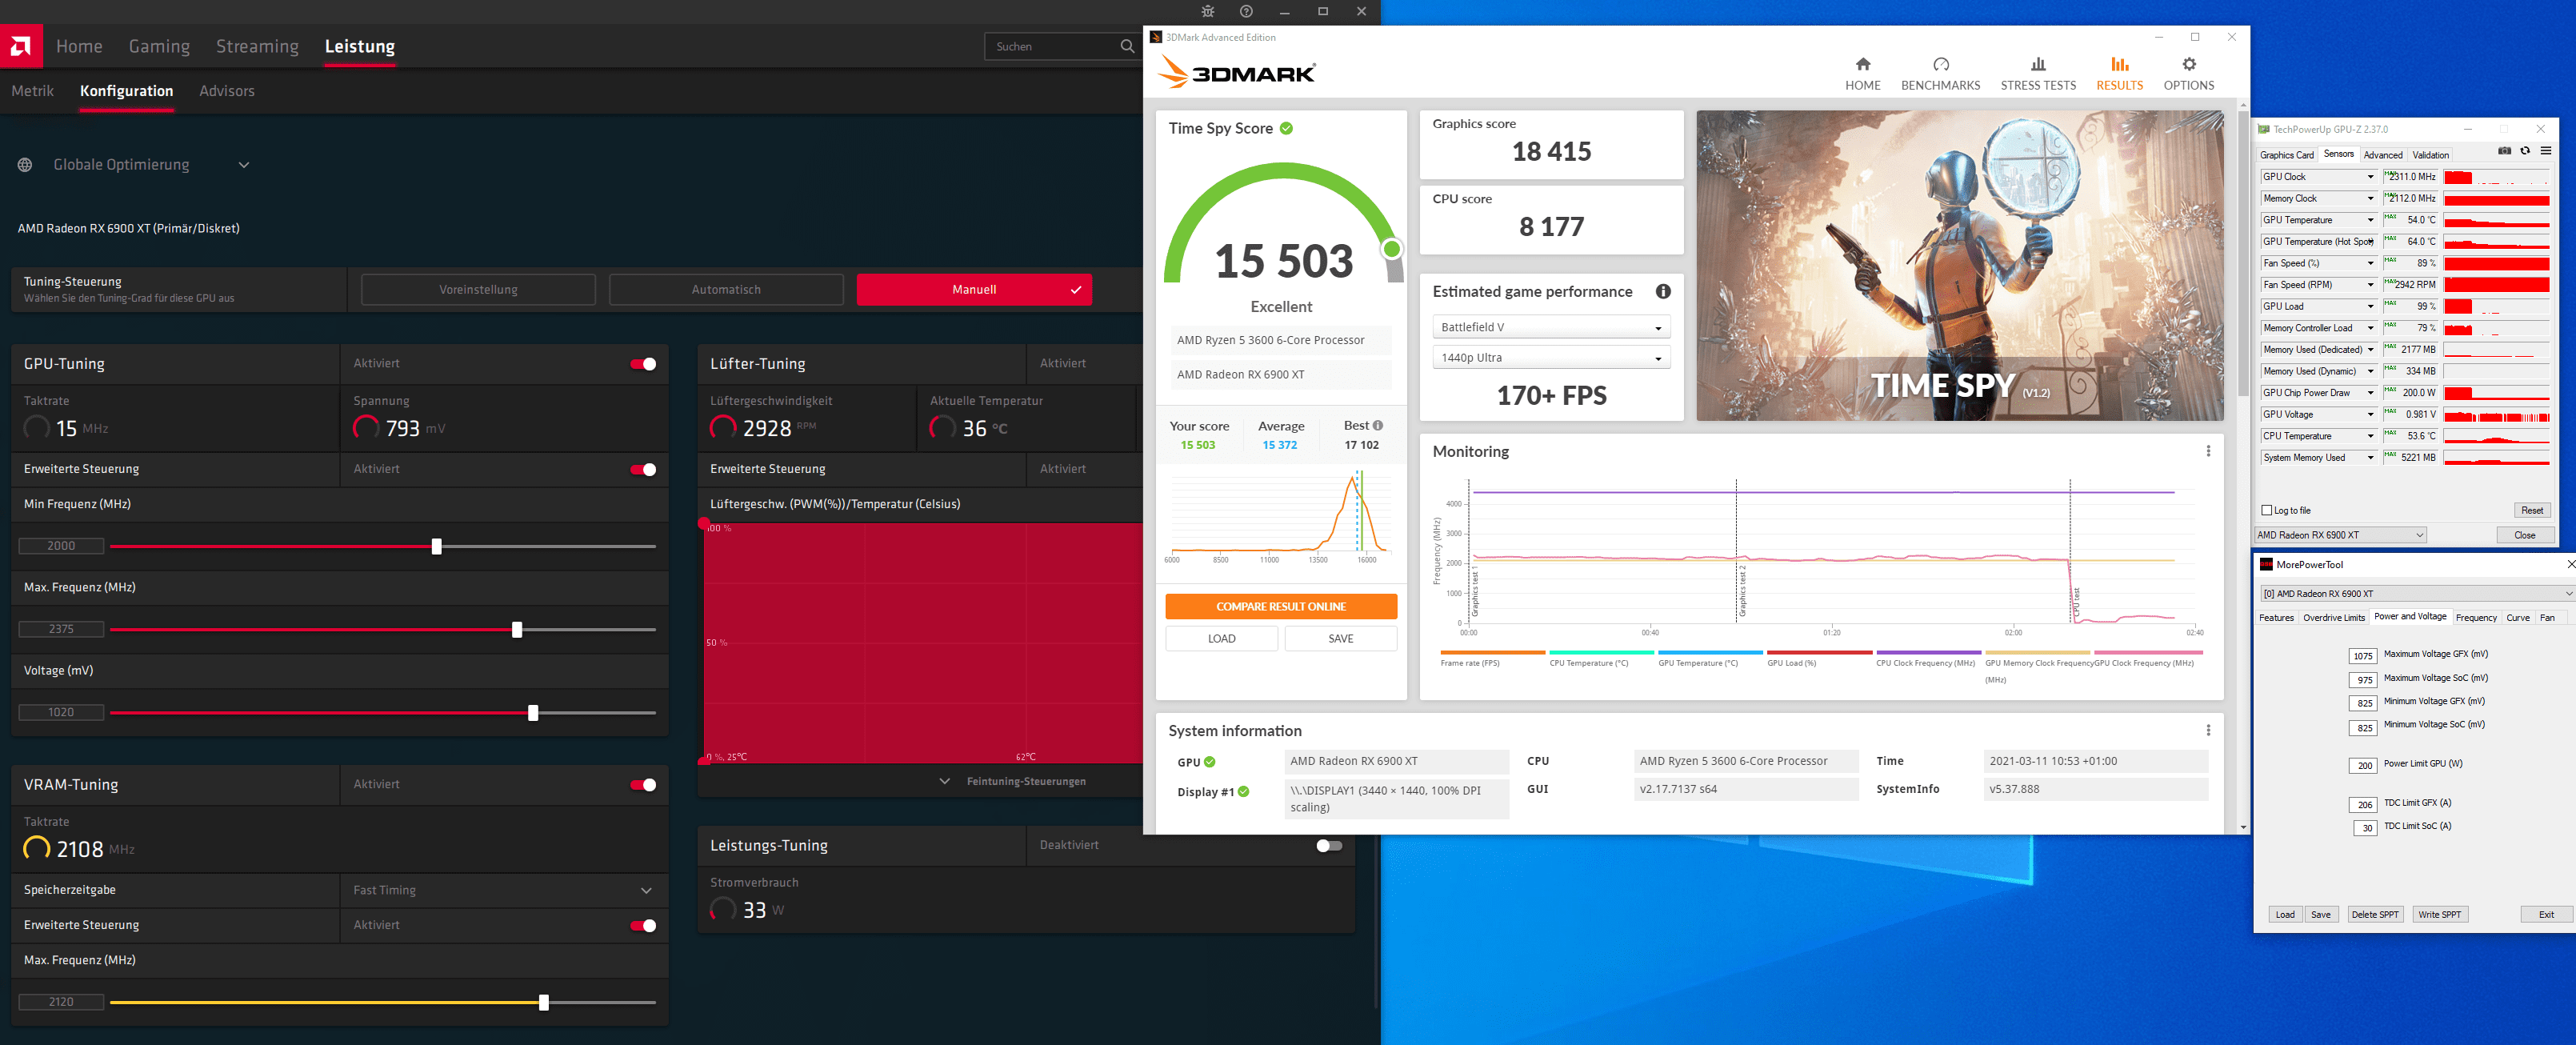This screenshot has height=1045, width=2576.
Task: Click the Suchen search input field
Action: tap(1063, 46)
